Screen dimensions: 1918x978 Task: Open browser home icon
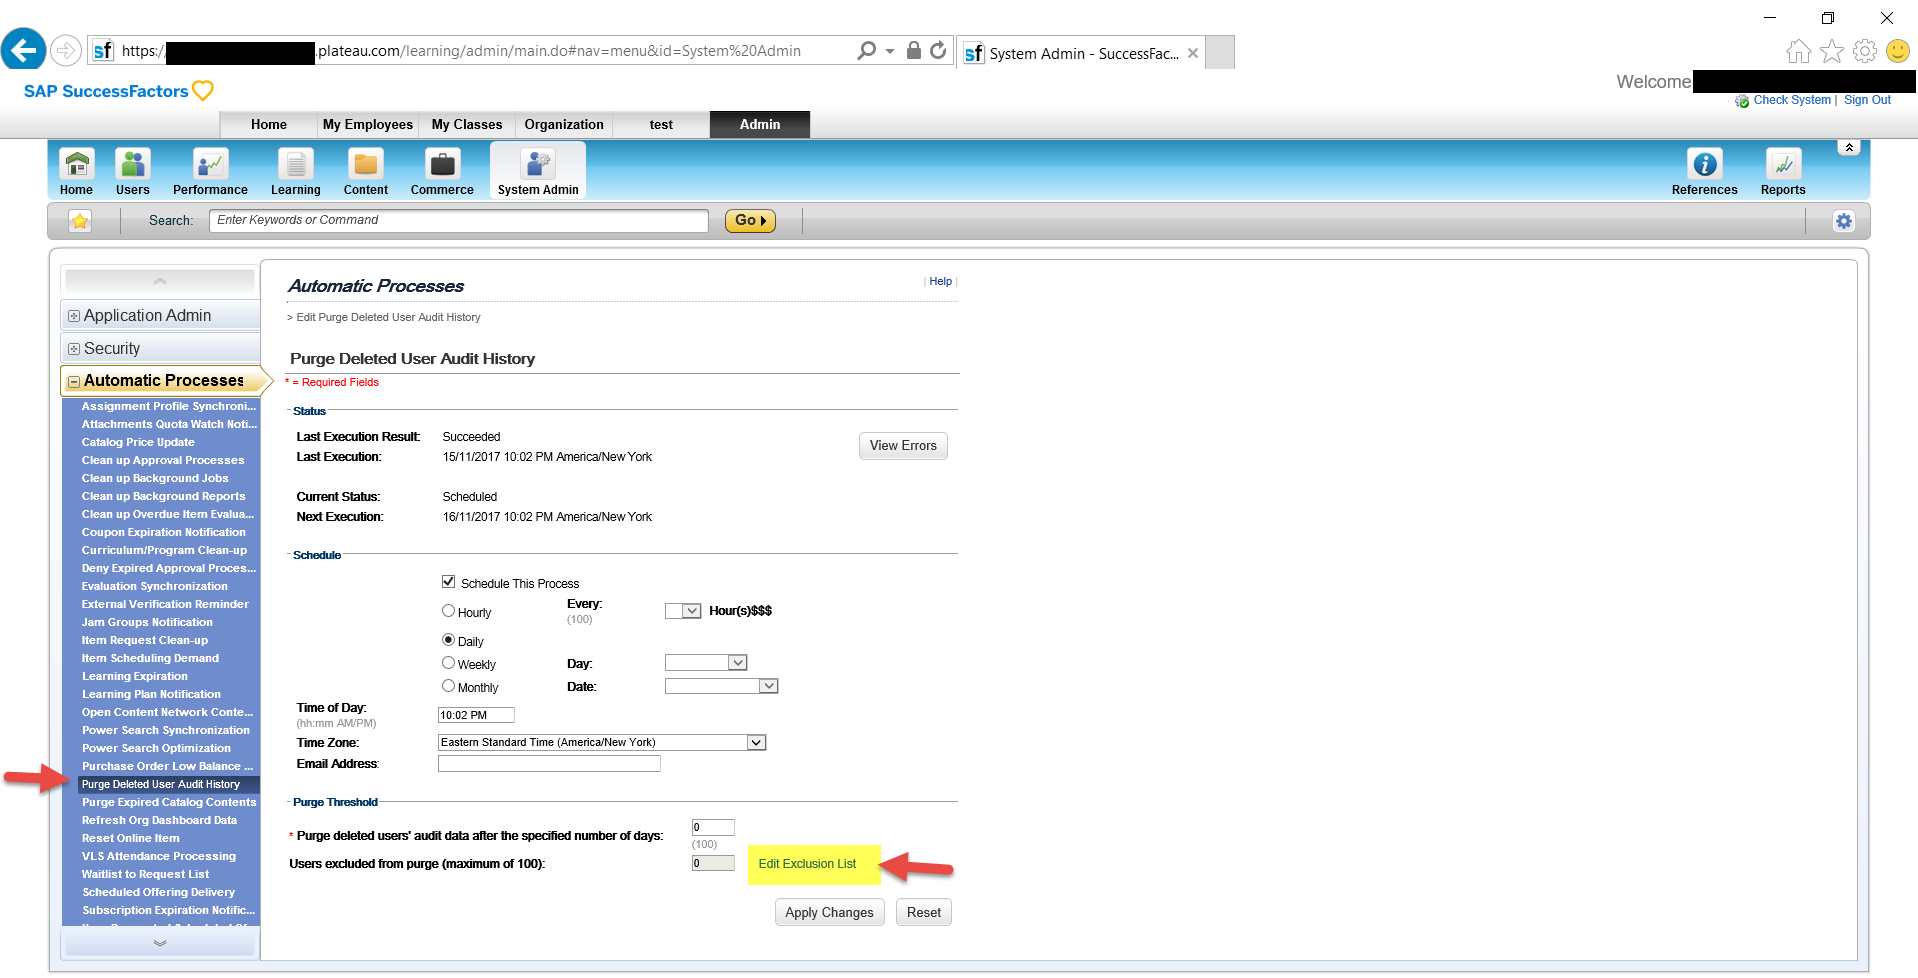[1799, 51]
